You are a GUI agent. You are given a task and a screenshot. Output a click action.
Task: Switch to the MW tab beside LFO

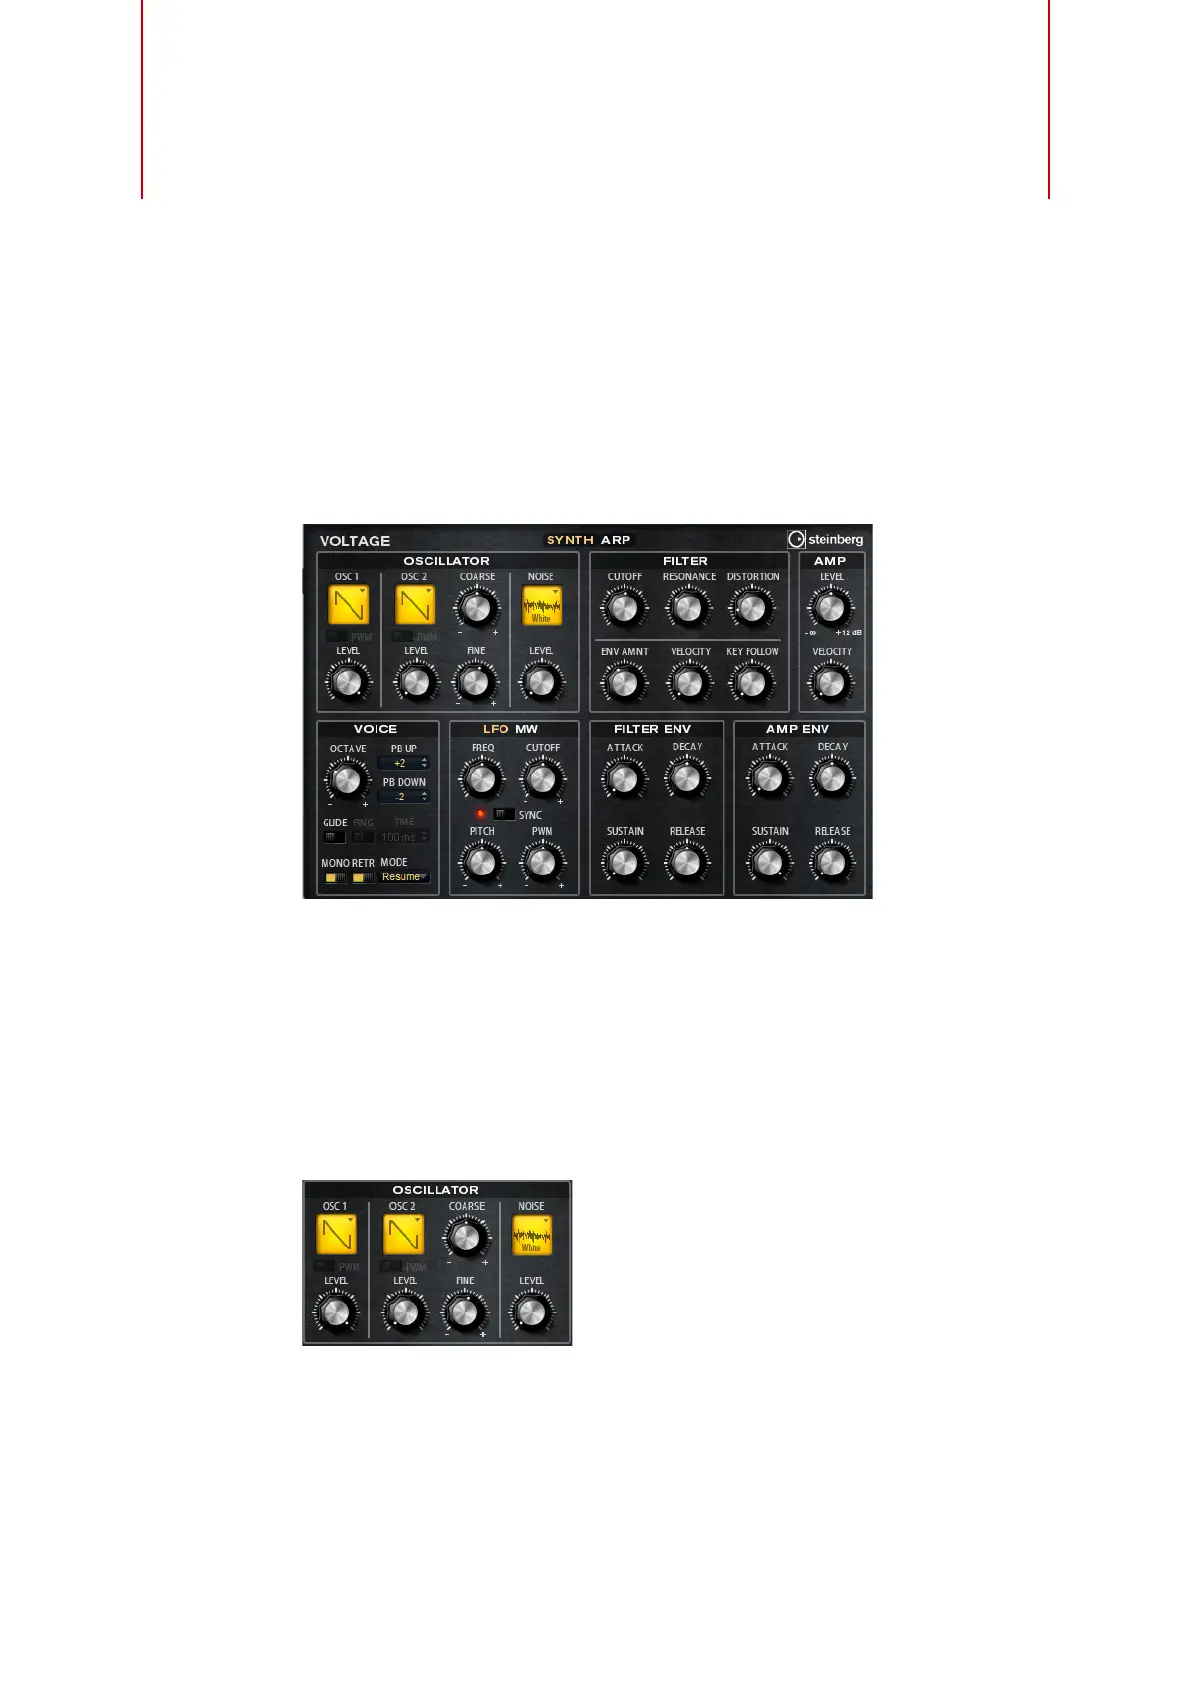(x=527, y=729)
